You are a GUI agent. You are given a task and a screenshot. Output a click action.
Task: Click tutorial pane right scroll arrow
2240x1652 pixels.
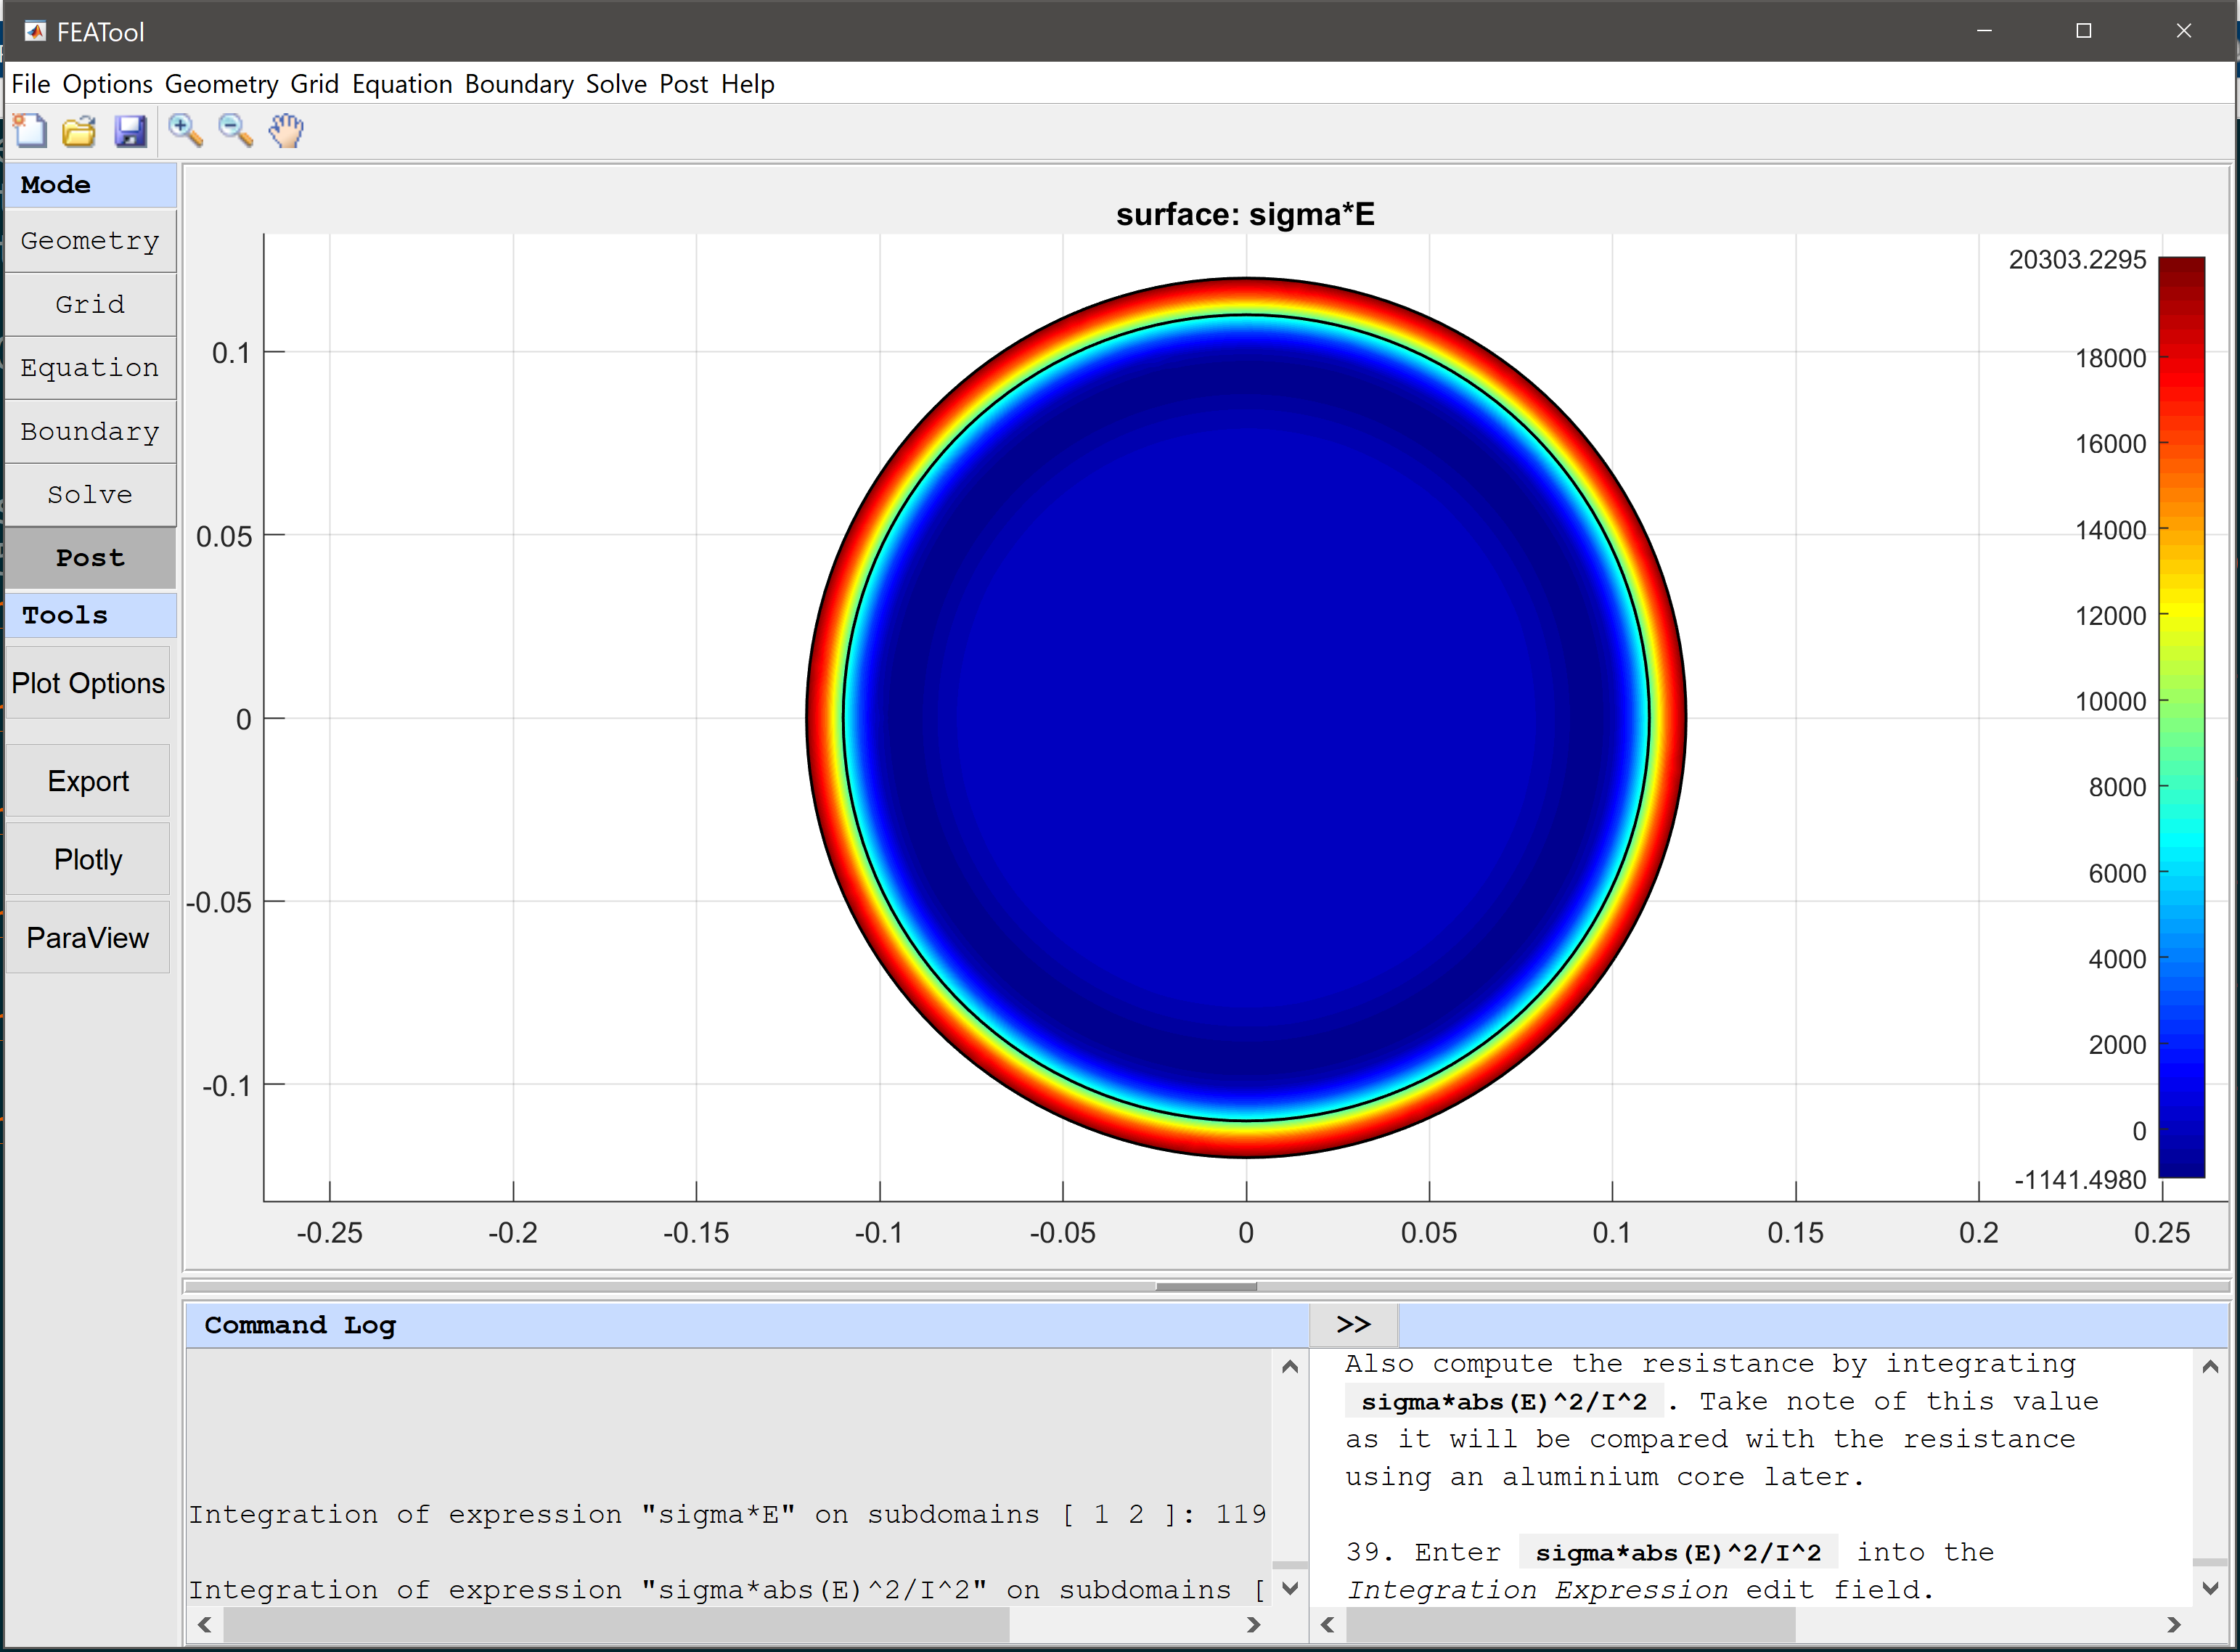click(x=2174, y=1625)
